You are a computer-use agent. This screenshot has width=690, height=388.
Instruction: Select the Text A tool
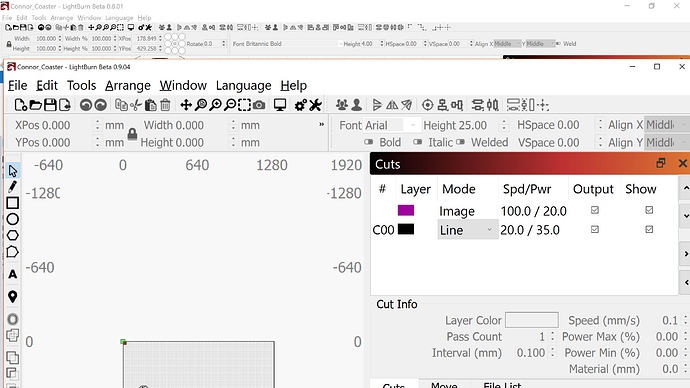[x=13, y=275]
